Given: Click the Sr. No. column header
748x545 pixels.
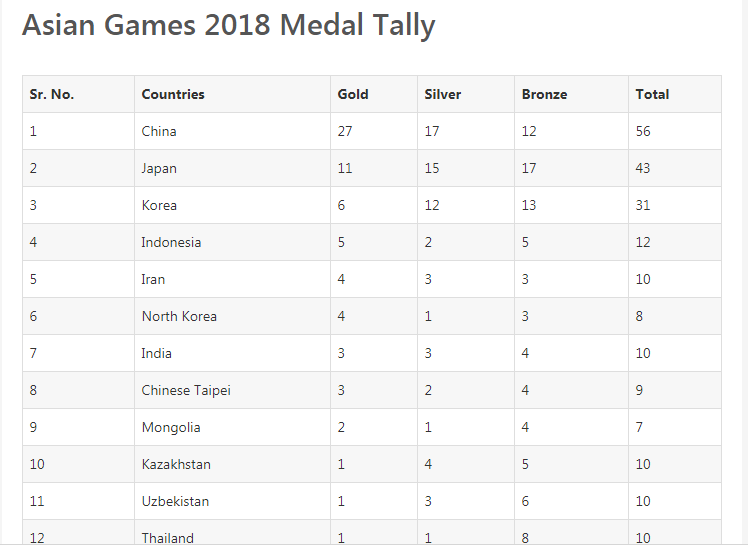Looking at the screenshot, I should [52, 94].
